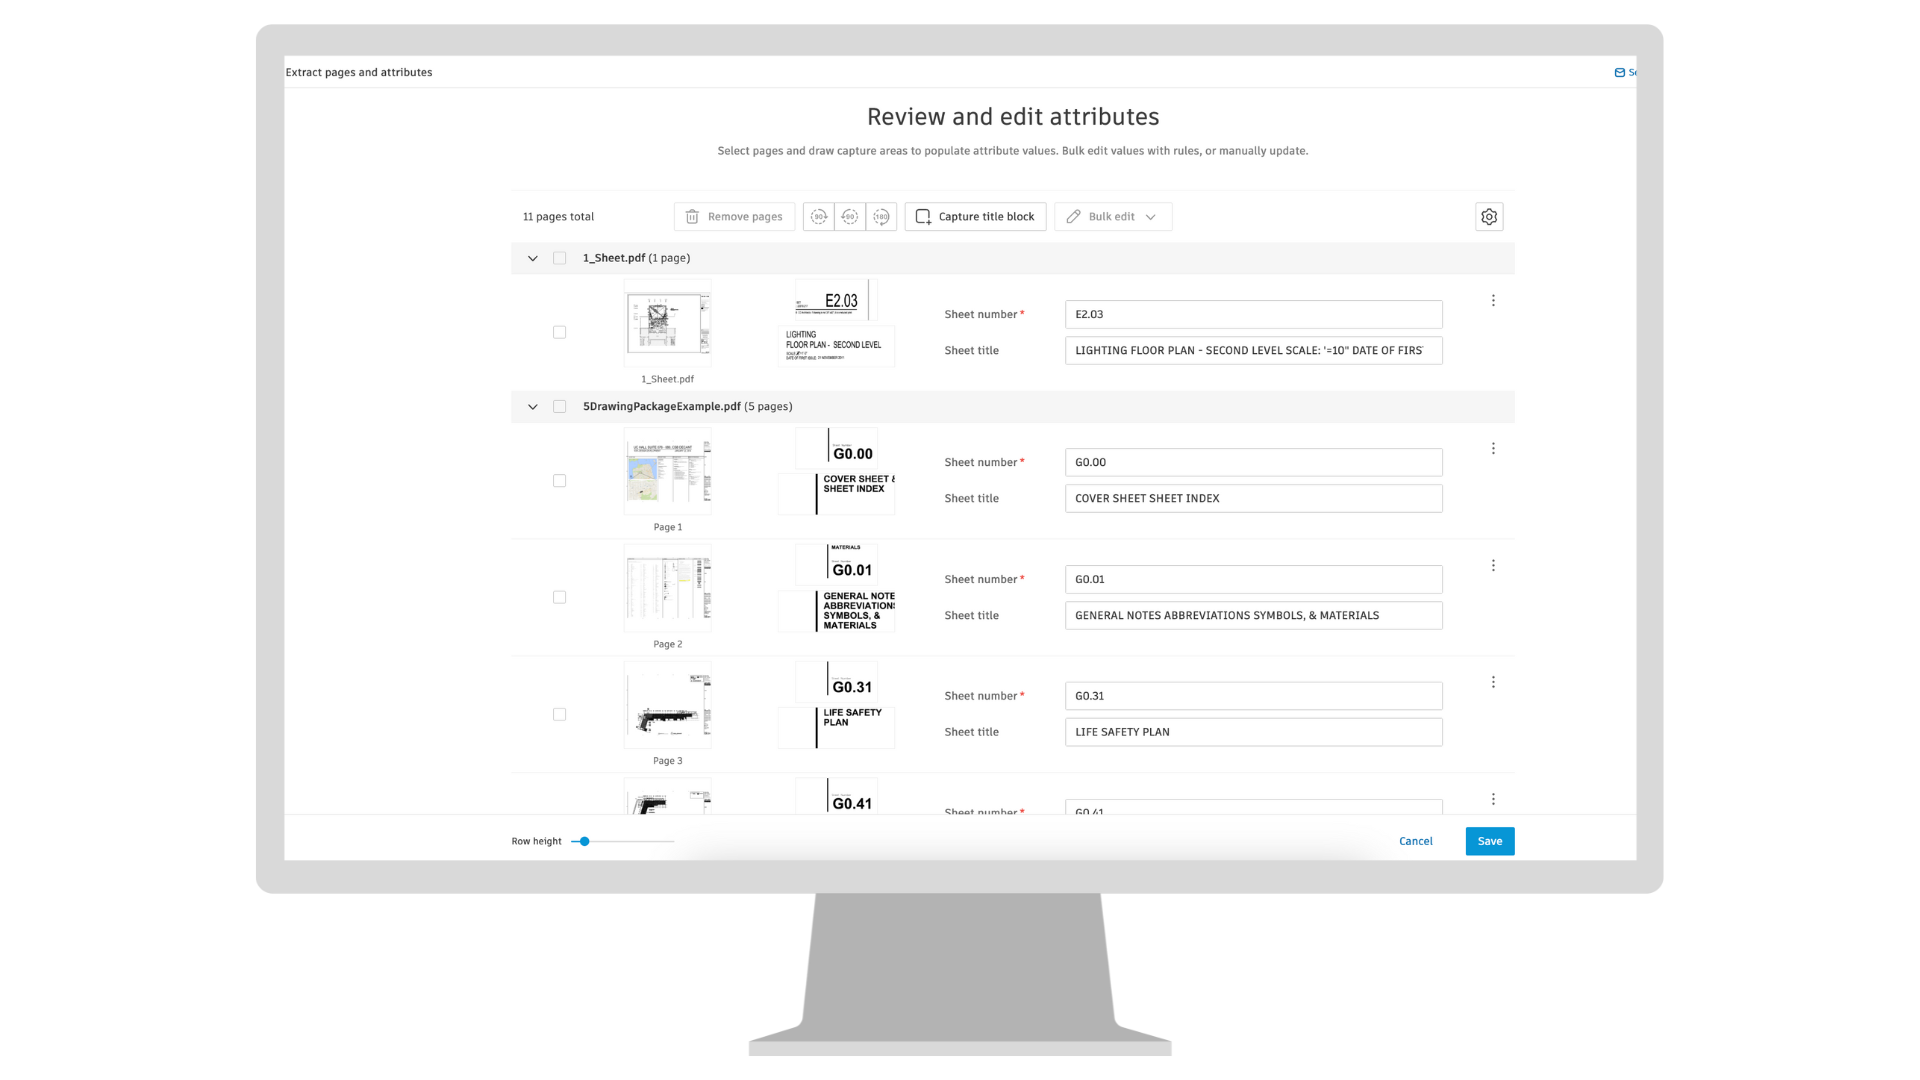Select the checkbox for Page 2
Screen dimensions: 1920x1080
coord(559,597)
